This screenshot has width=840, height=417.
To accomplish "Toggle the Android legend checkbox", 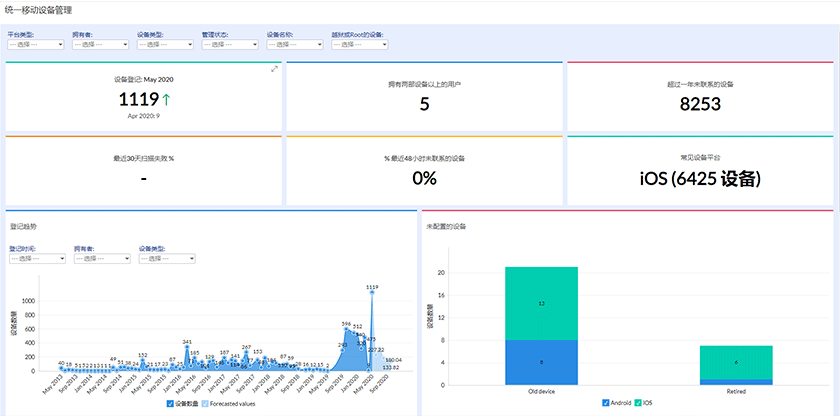I will (x=605, y=402).
